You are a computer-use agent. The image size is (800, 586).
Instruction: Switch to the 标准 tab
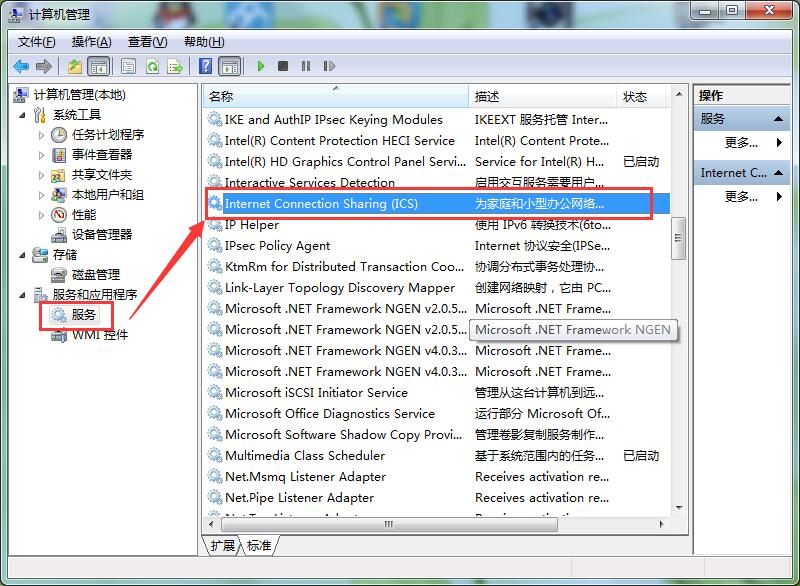[x=259, y=546]
